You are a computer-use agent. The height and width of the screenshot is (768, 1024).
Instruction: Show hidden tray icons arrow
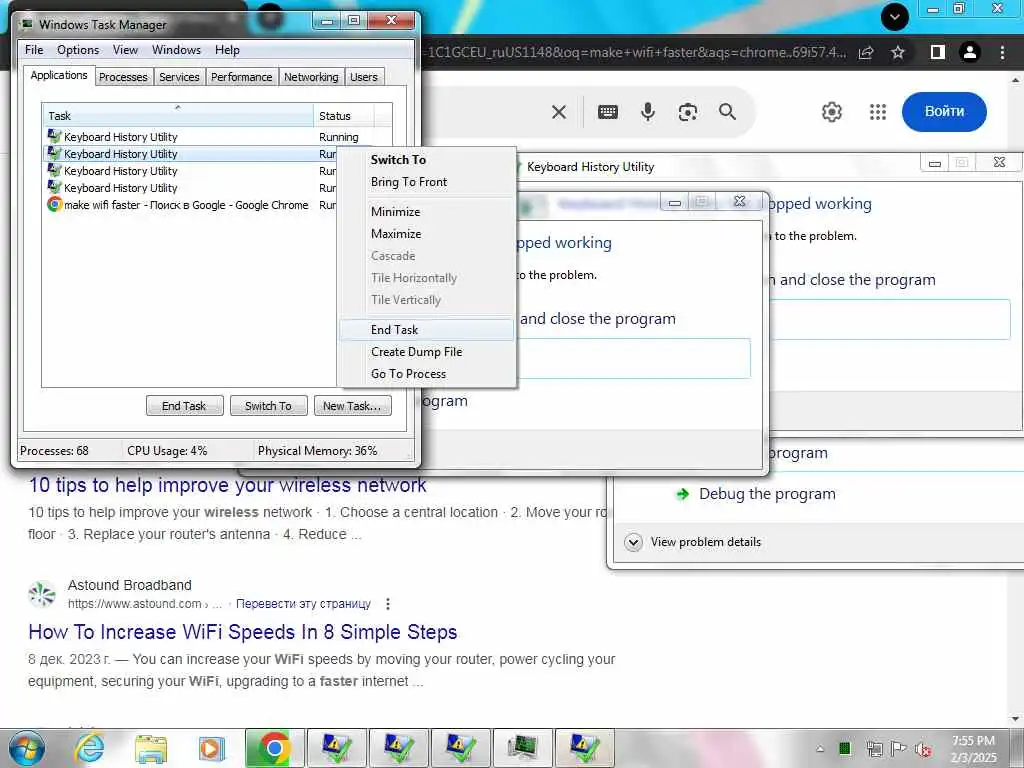tap(820, 749)
